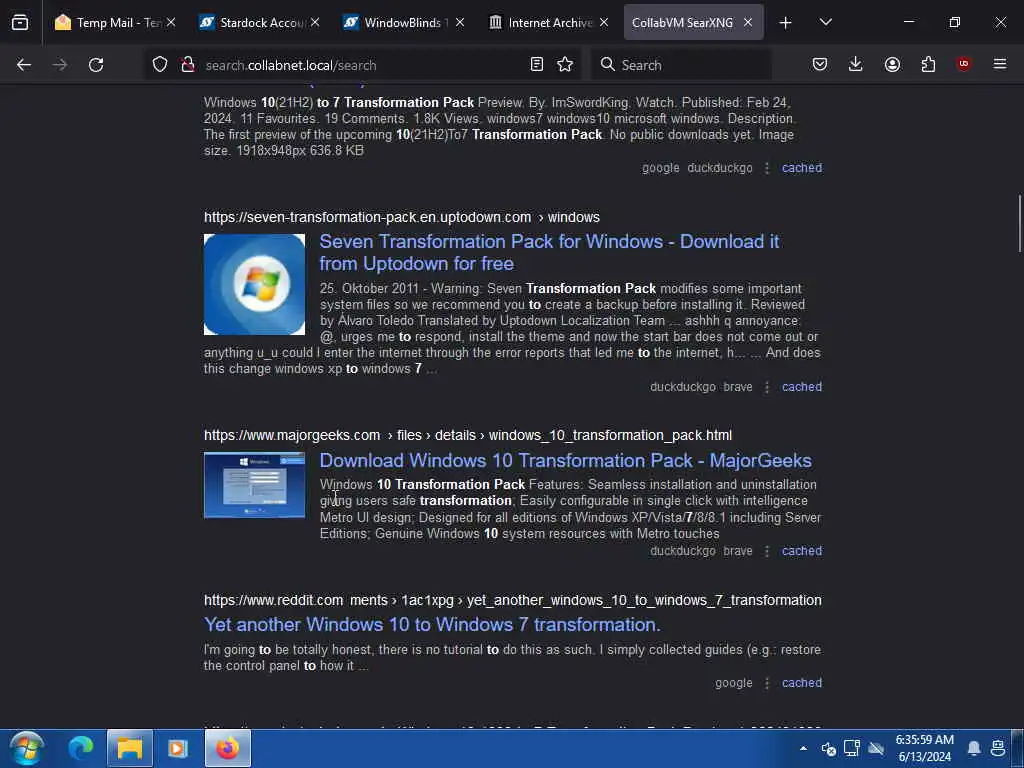The width and height of the screenshot is (1024, 768).
Task: Close the Internet Archive tab
Action: click(604, 23)
